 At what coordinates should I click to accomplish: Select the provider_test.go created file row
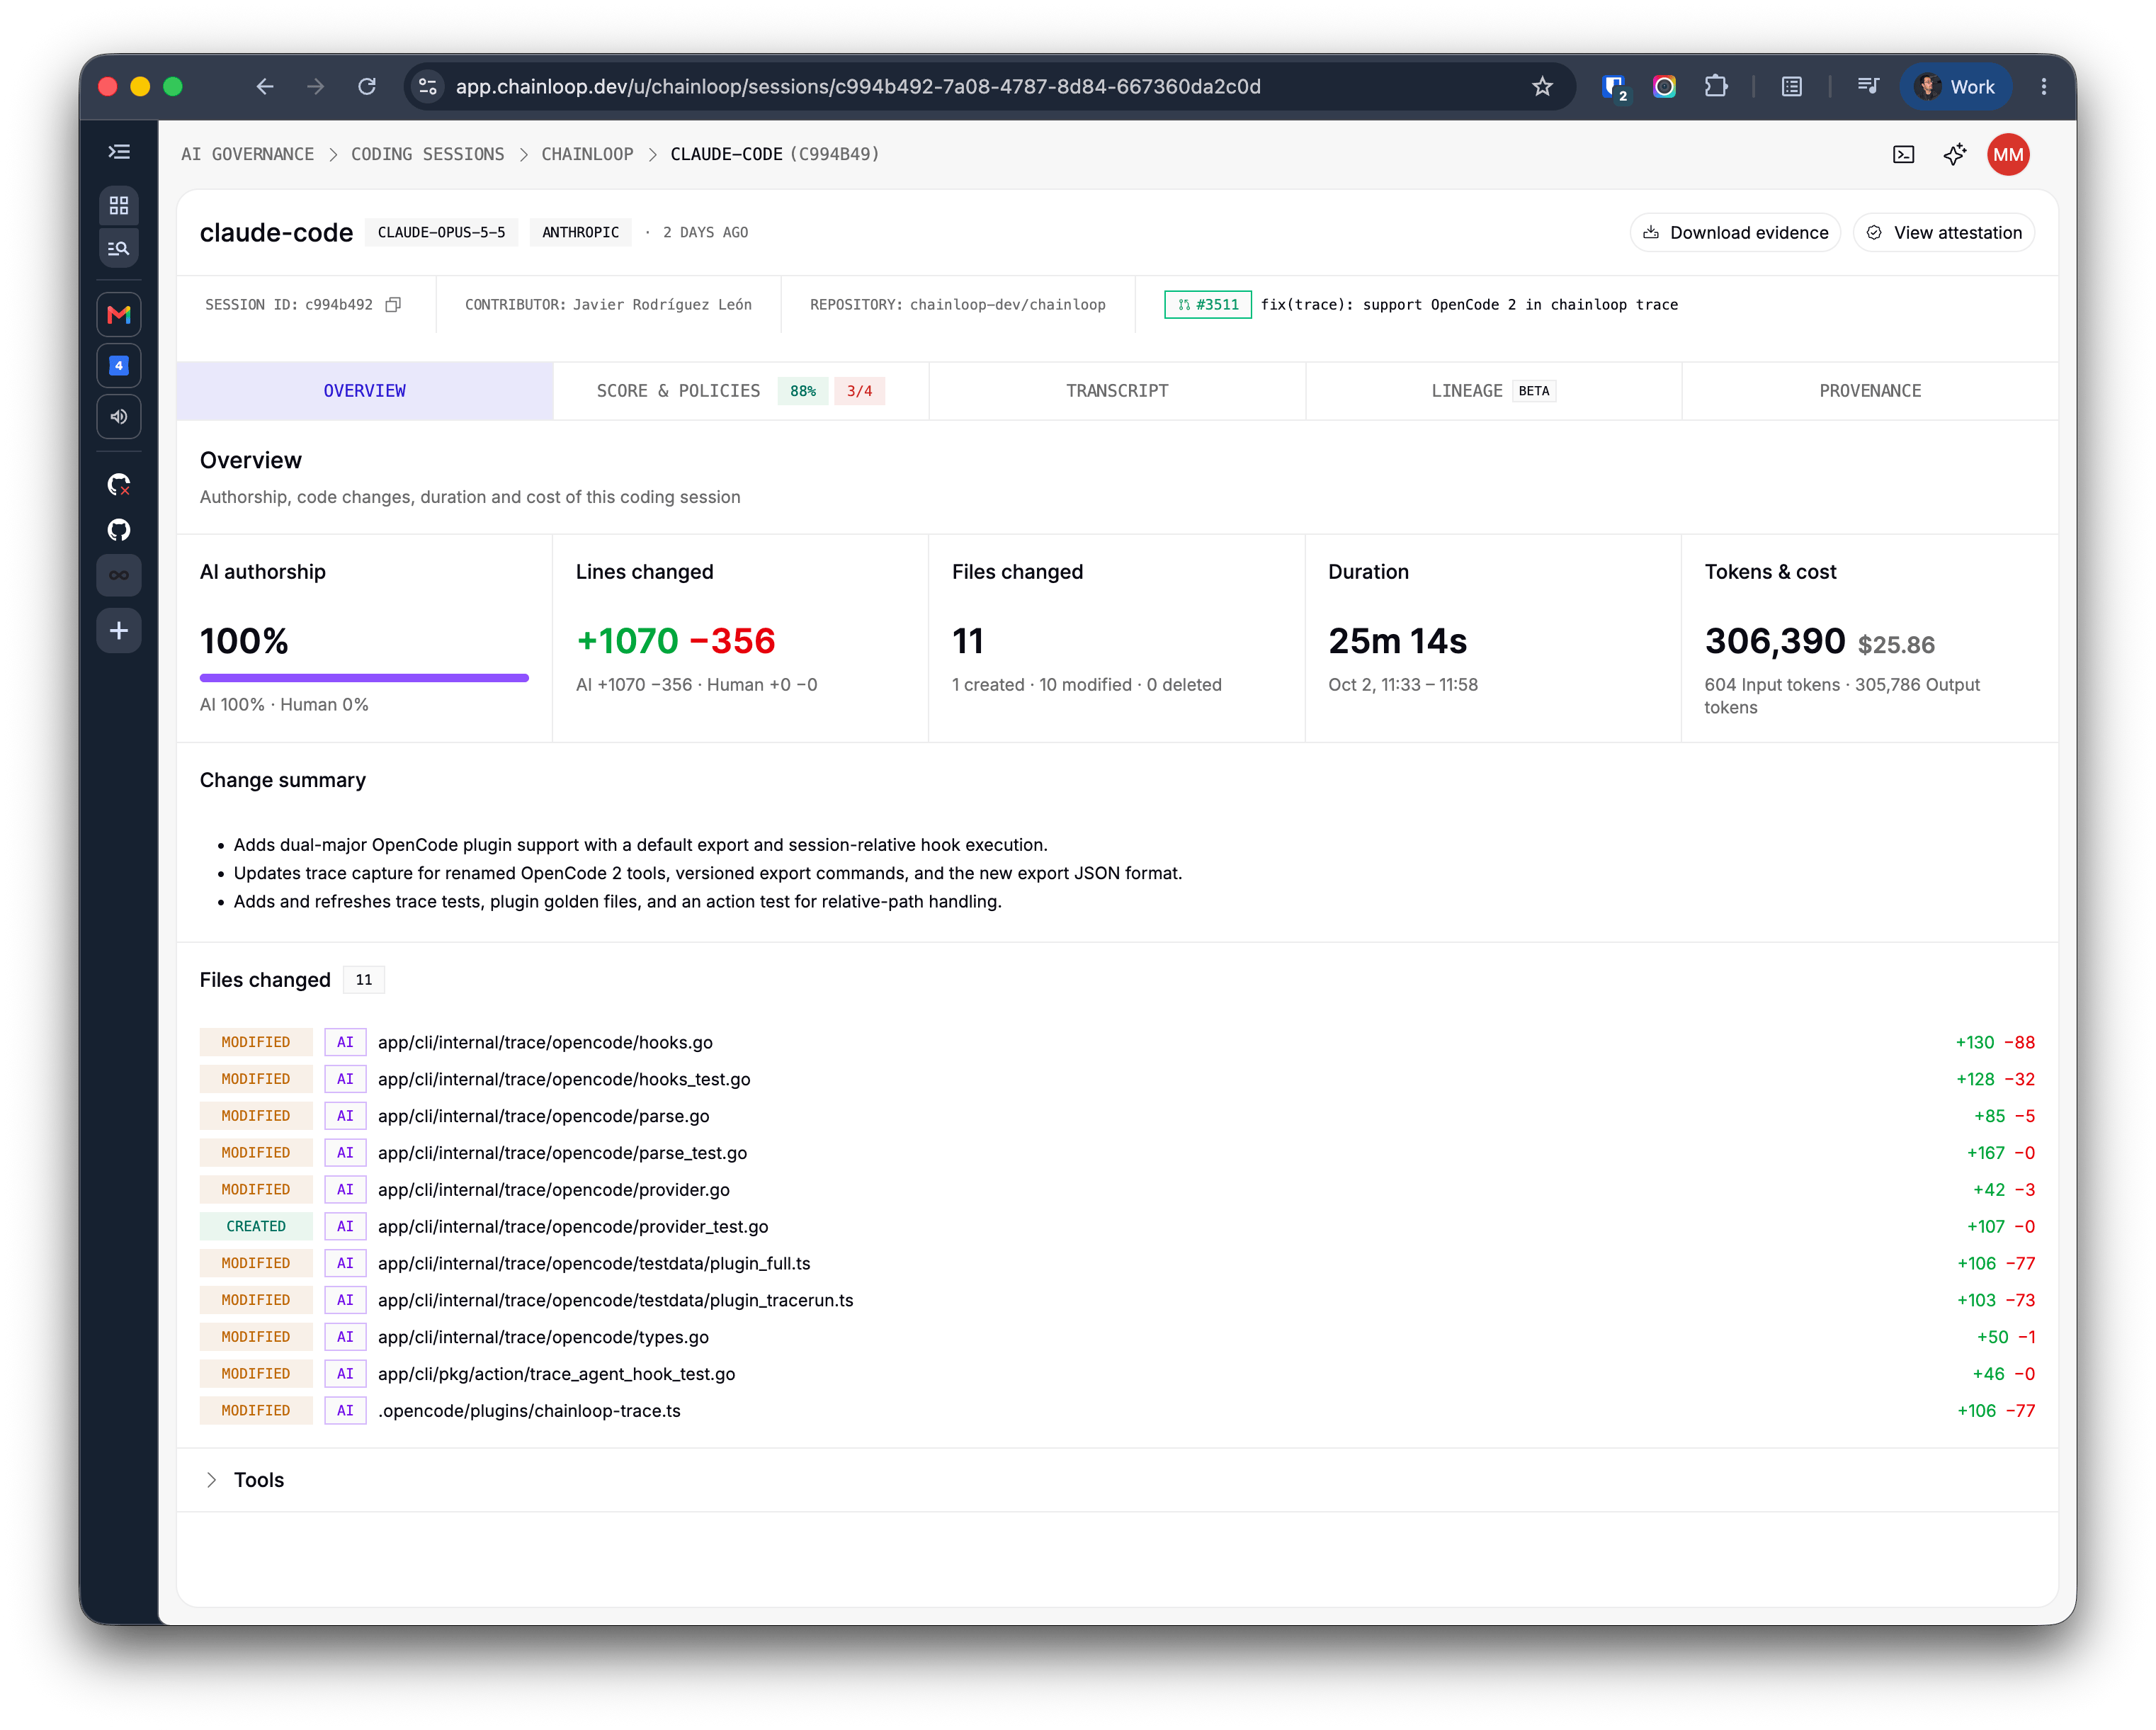click(1117, 1226)
